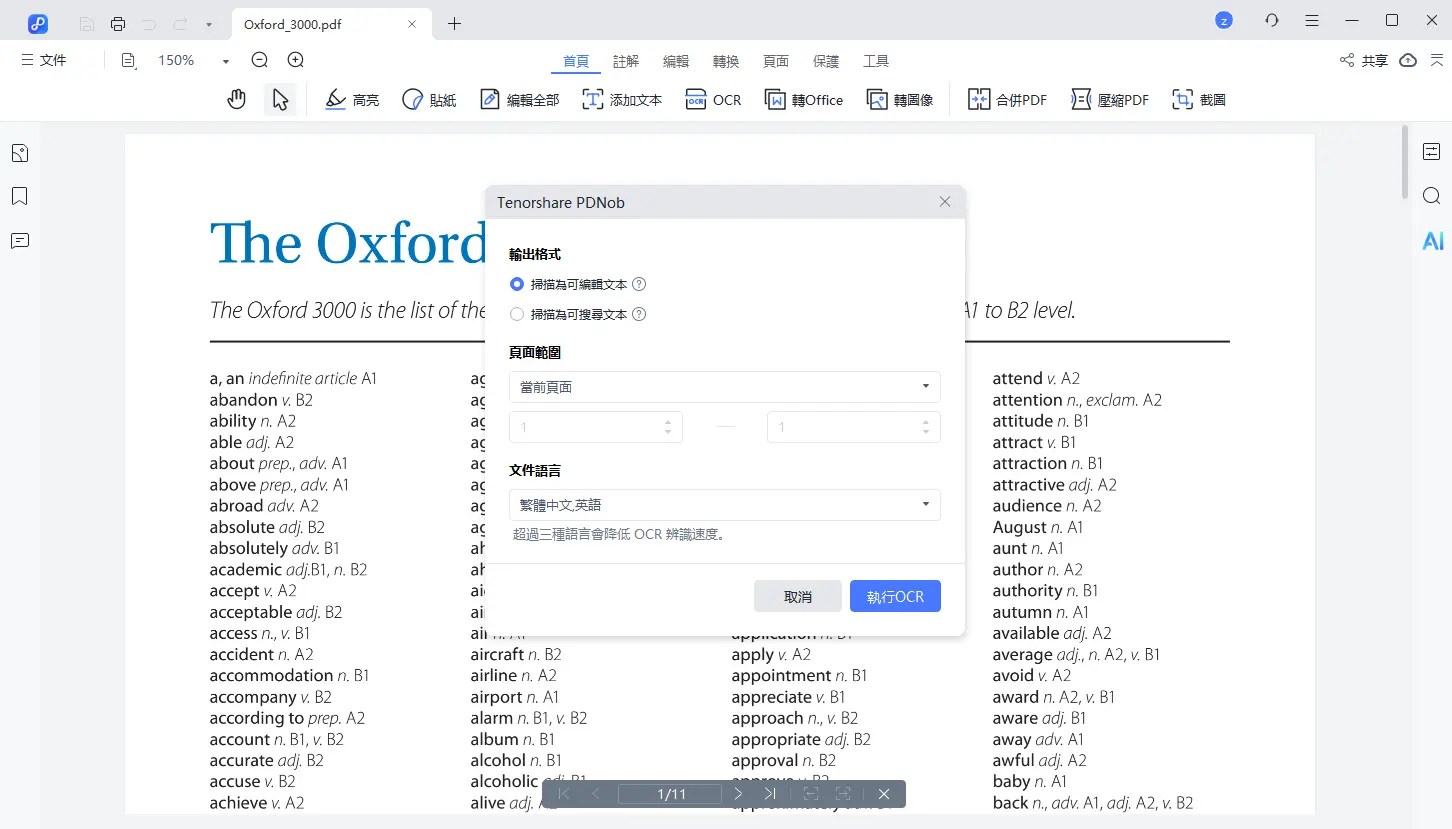This screenshot has height=829, width=1452.
Task: Go to the previous page
Action: click(x=596, y=794)
